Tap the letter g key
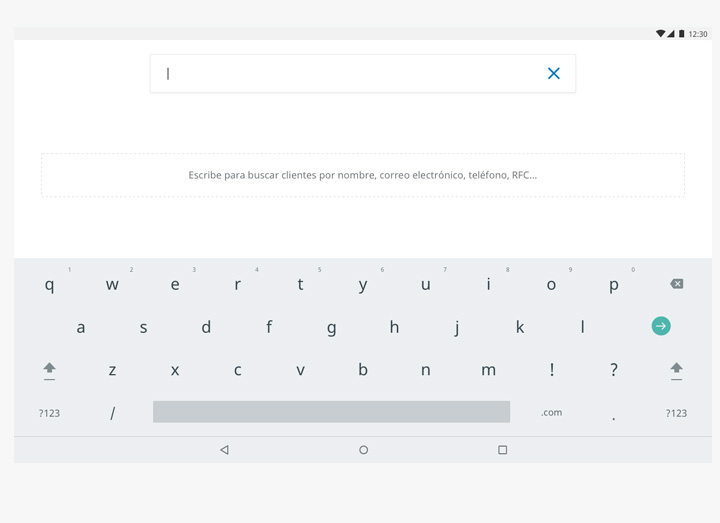 (331, 327)
